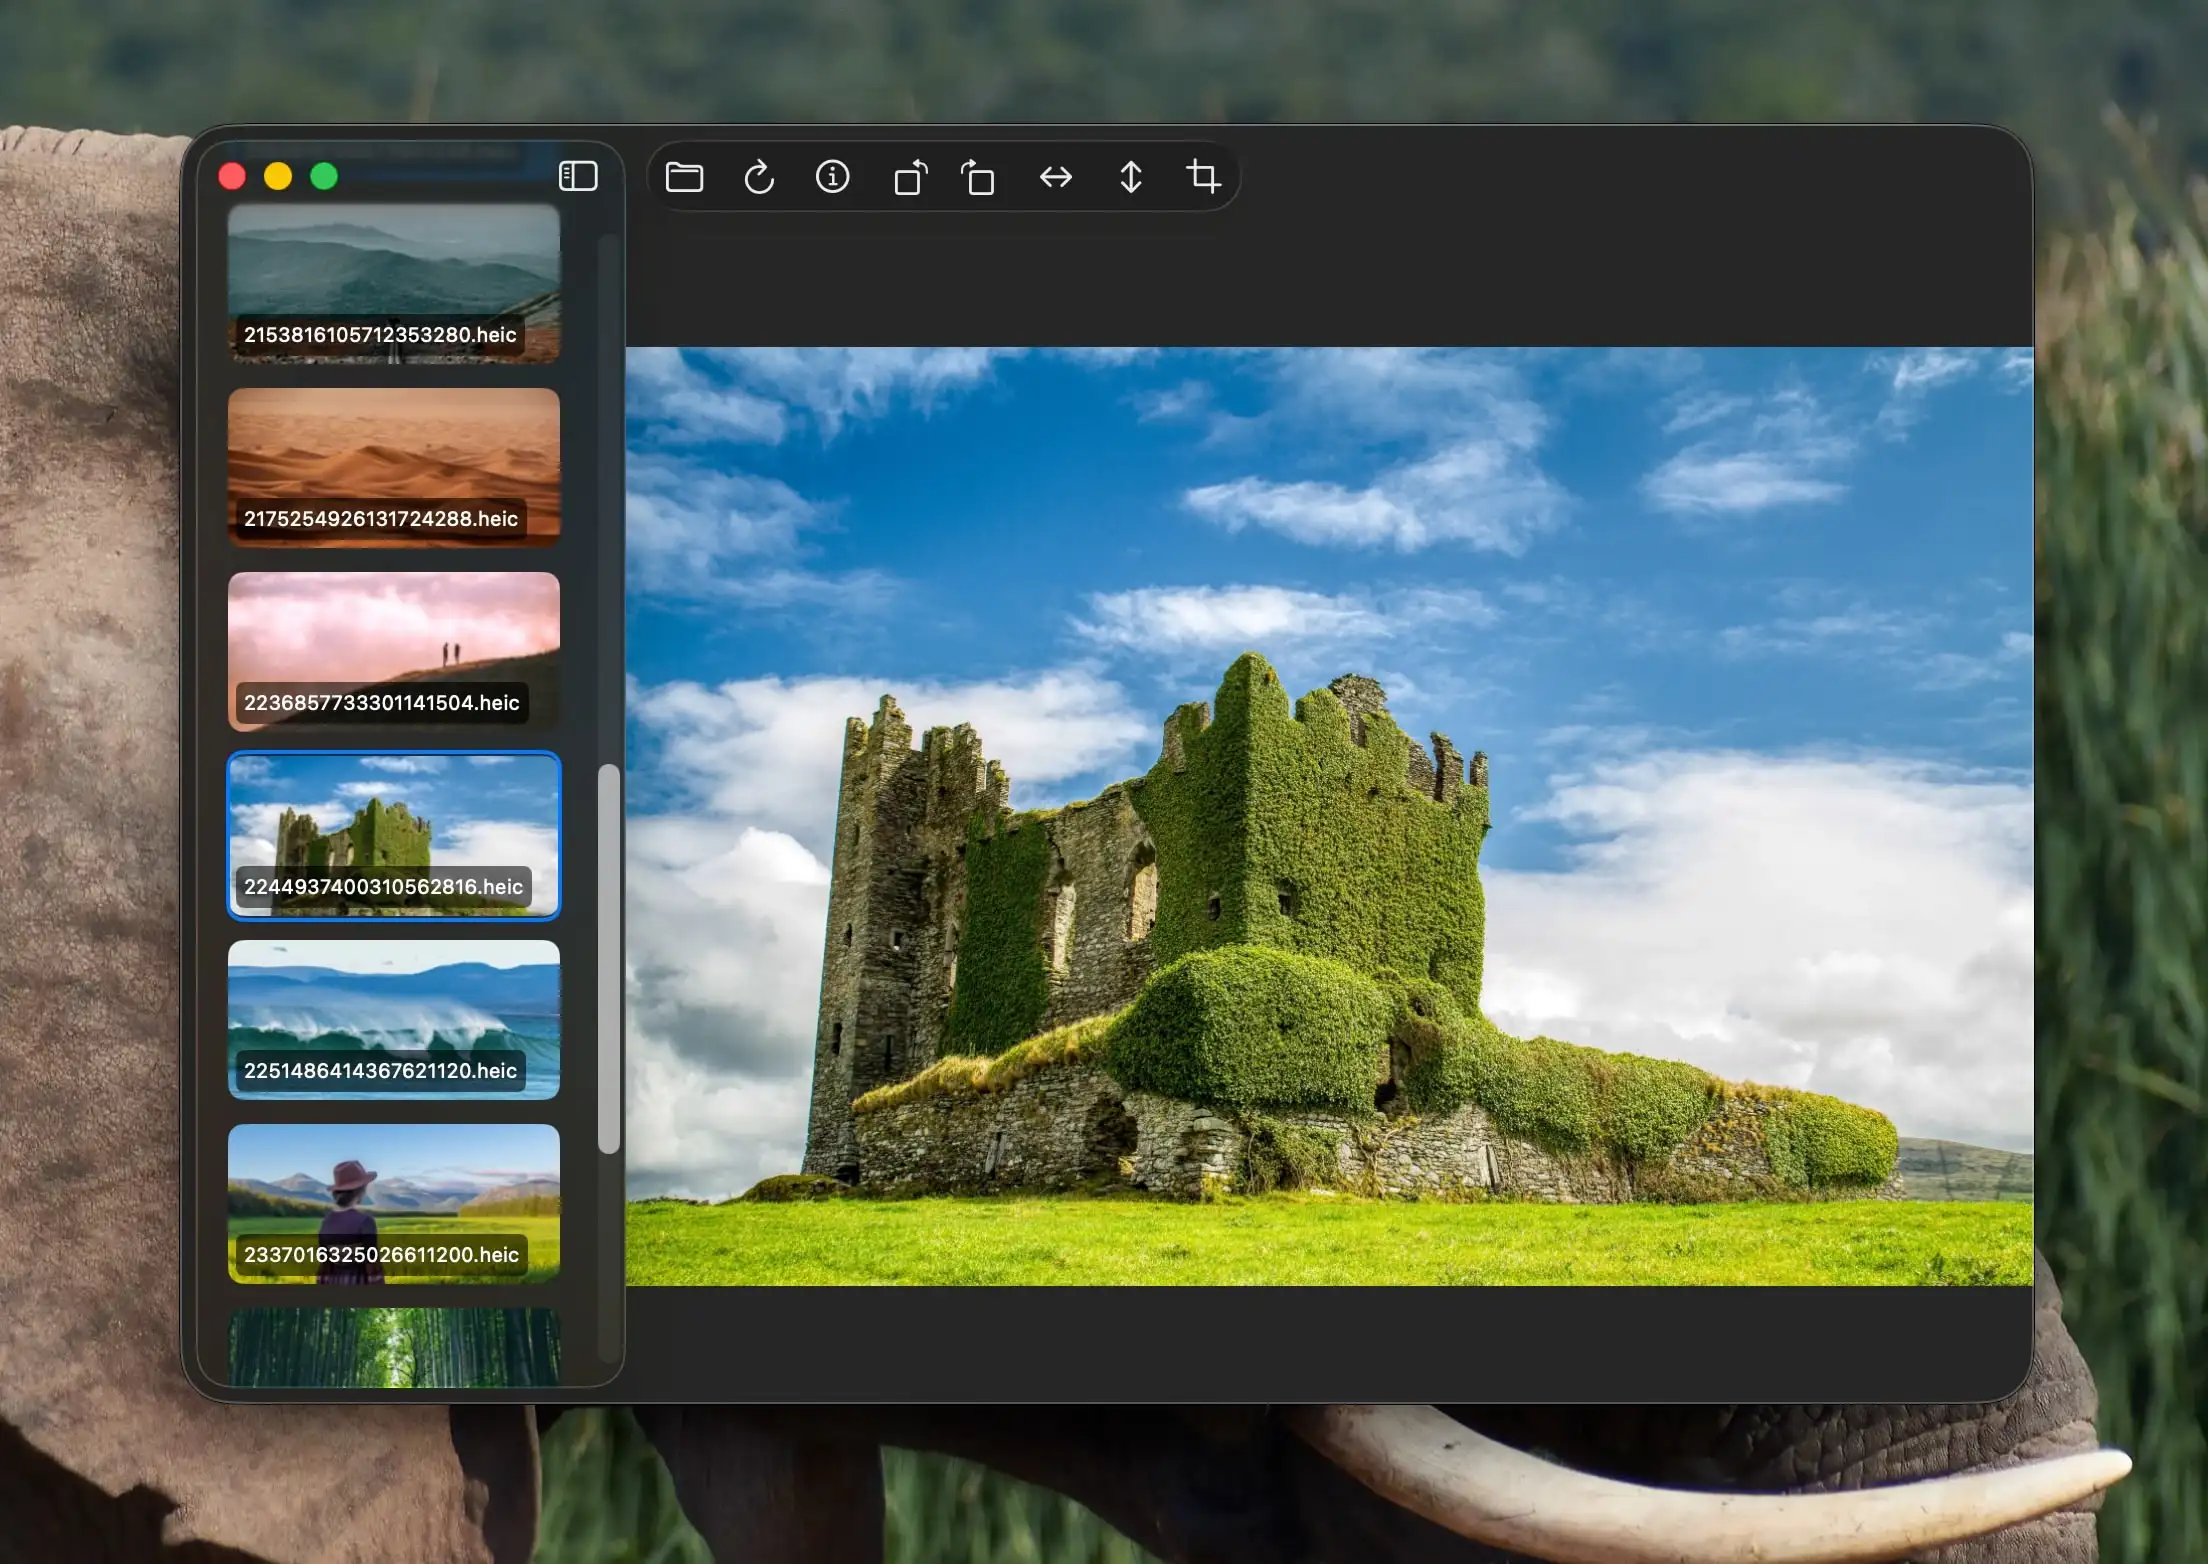Flip the image vertically
The width and height of the screenshot is (2208, 1564).
pyautogui.click(x=1130, y=177)
